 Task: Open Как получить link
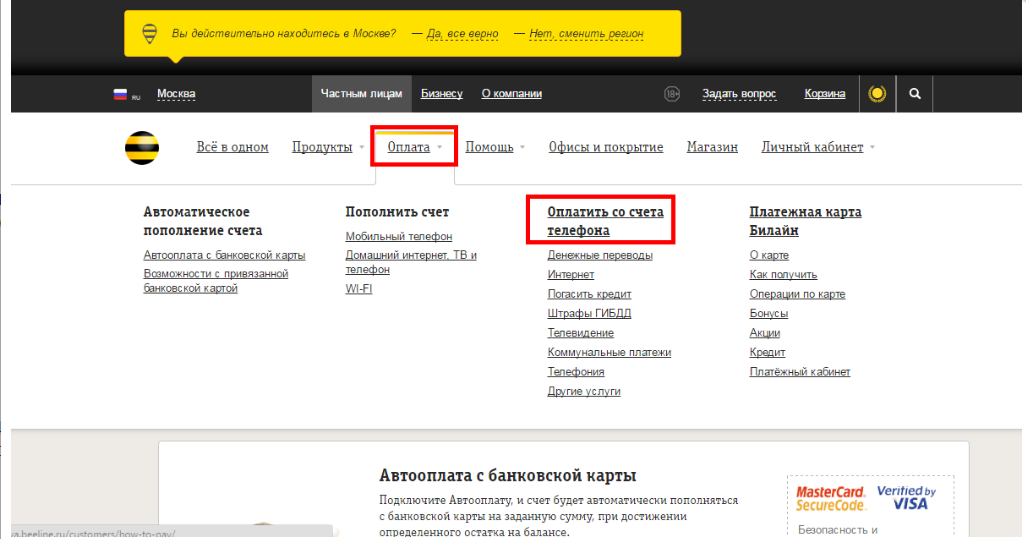pos(783,275)
